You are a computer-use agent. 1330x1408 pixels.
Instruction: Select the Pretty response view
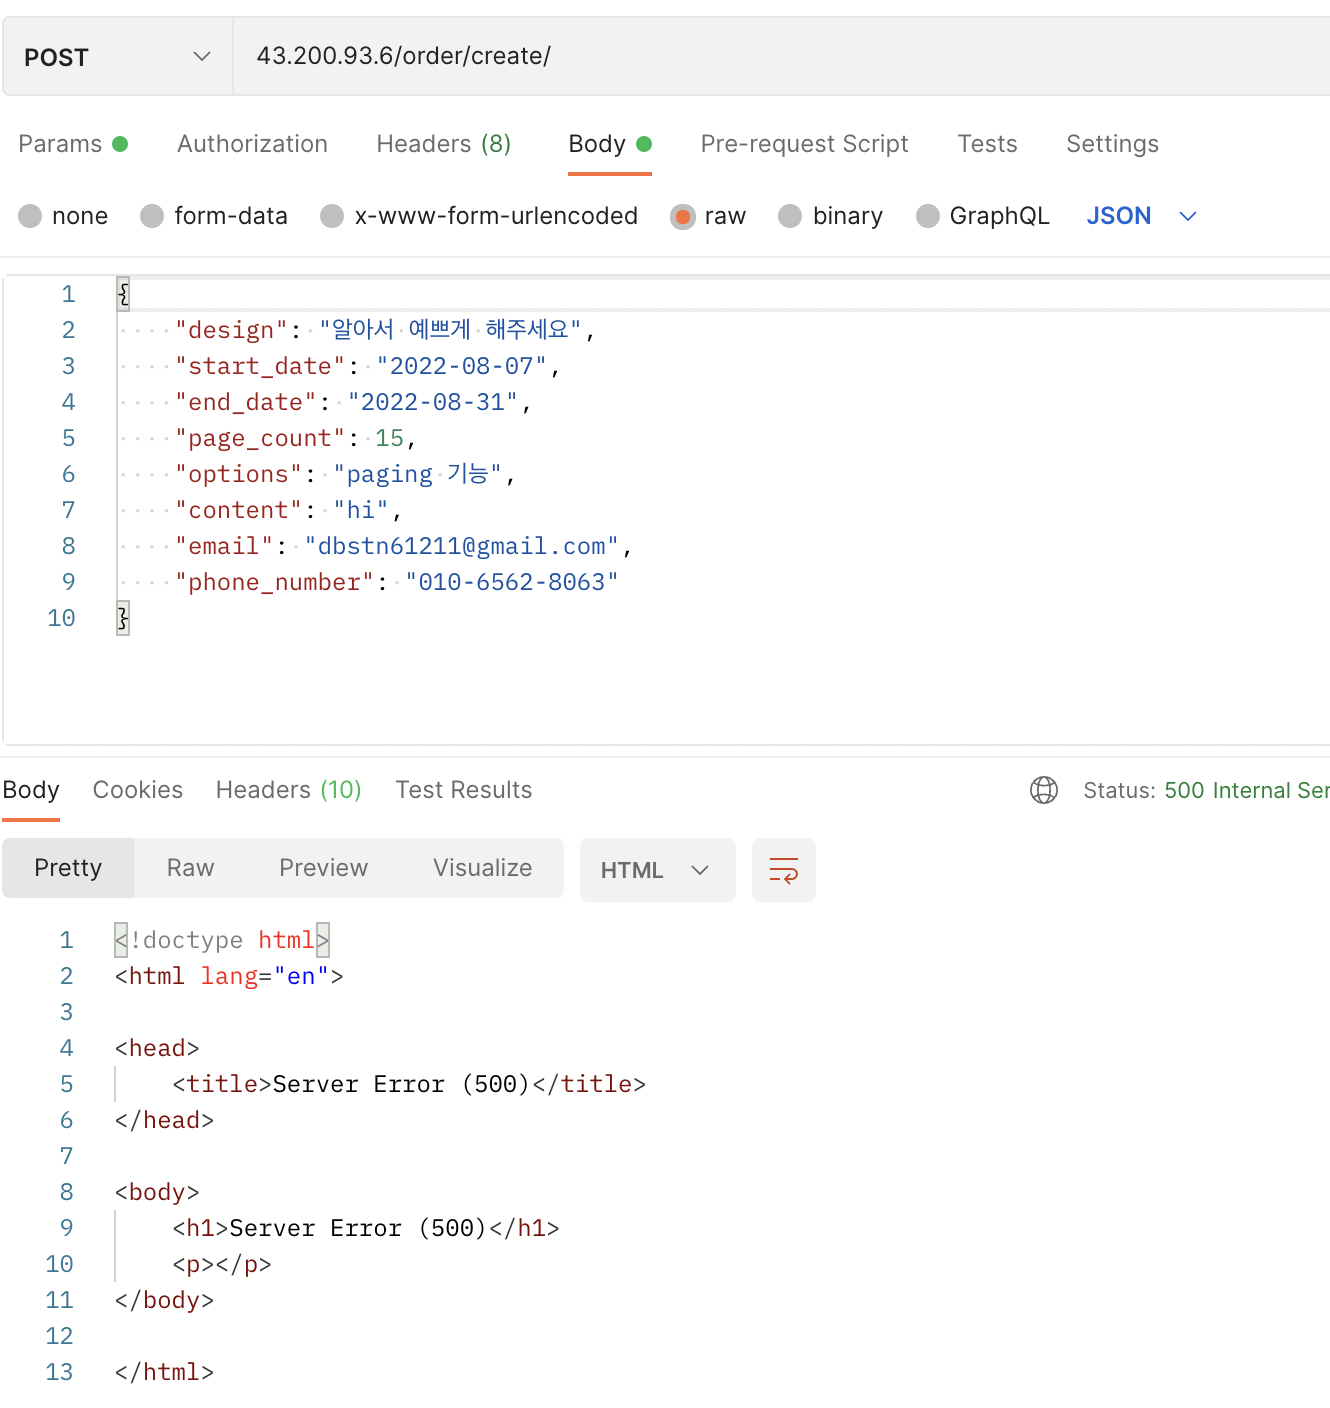click(x=68, y=868)
